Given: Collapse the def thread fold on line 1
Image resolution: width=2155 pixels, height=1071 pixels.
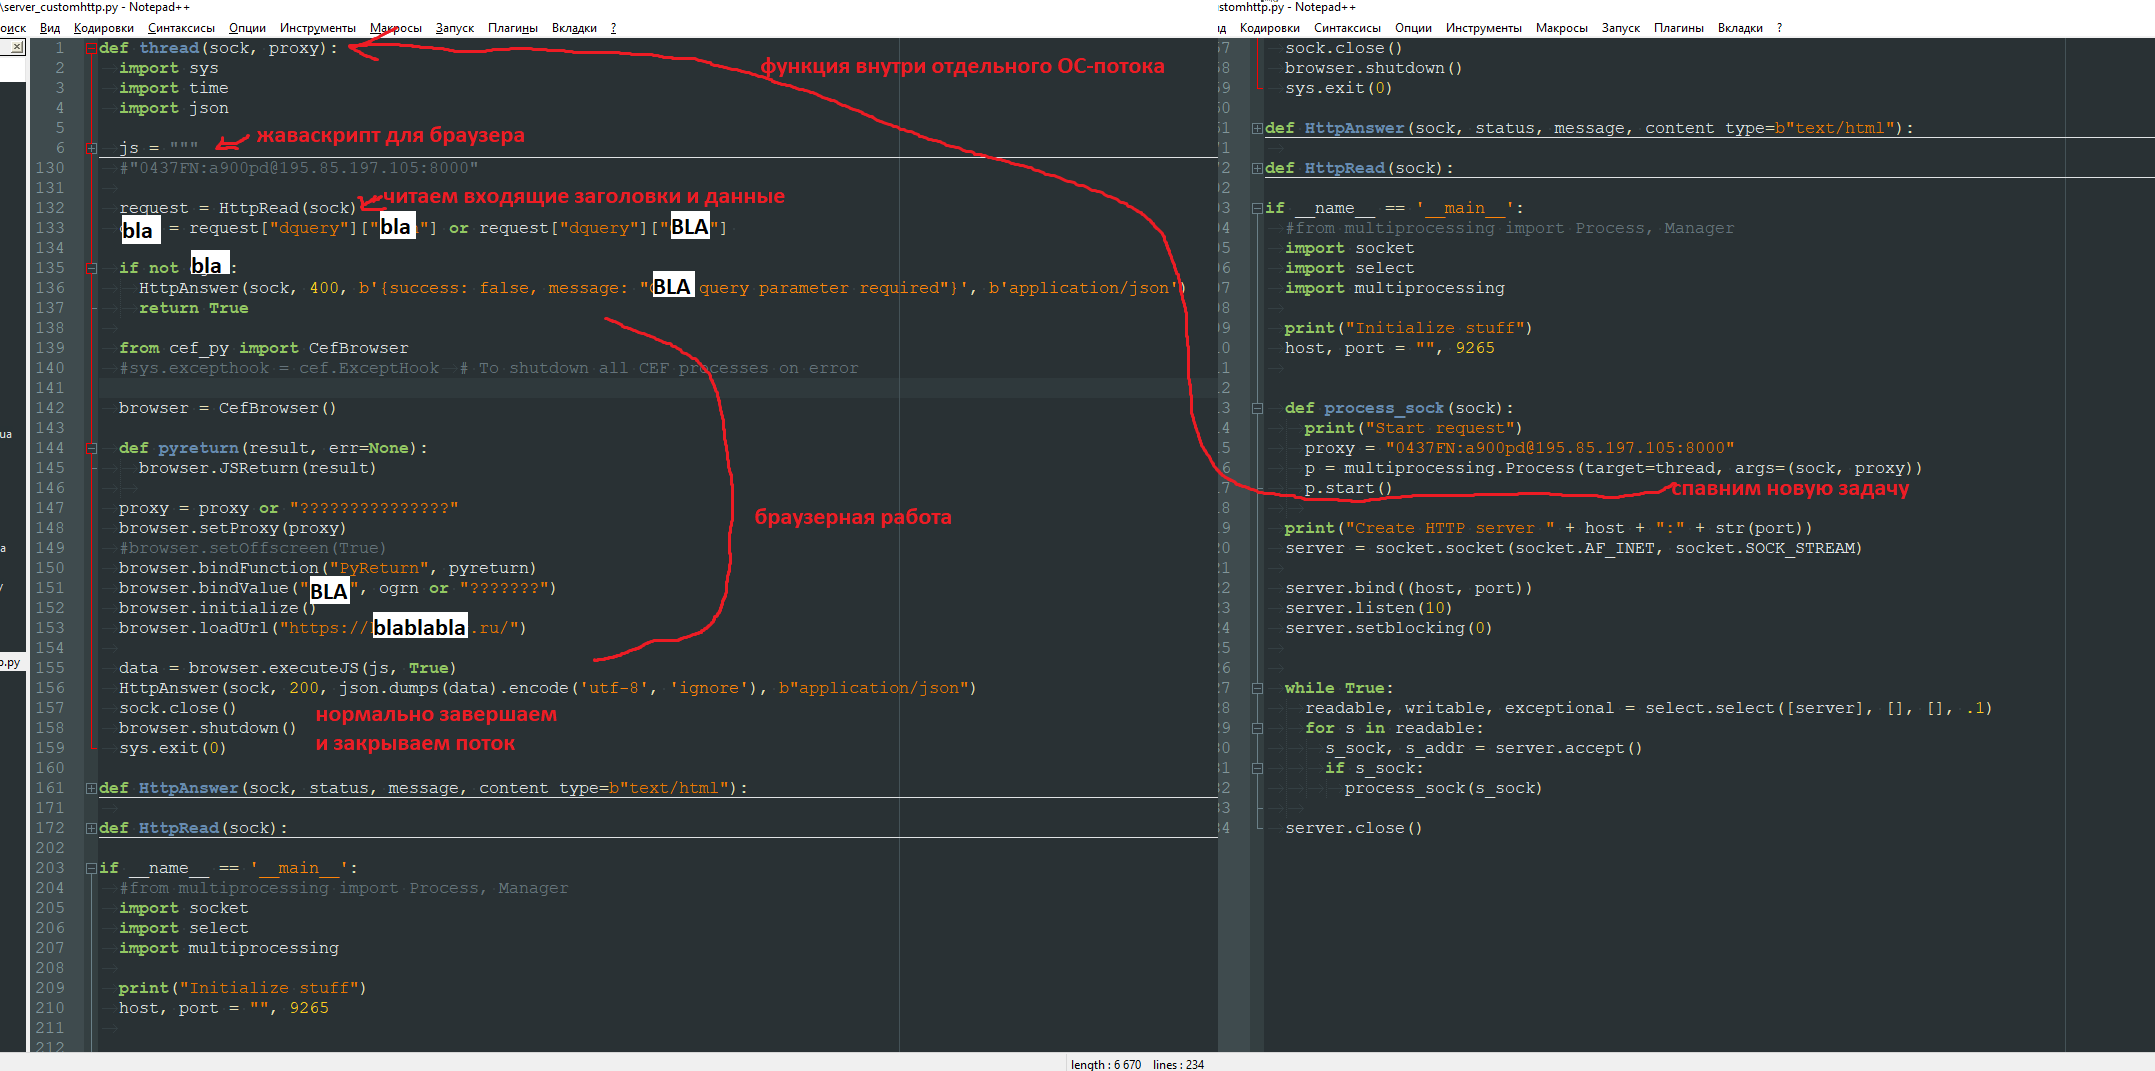Looking at the screenshot, I should click(x=91, y=48).
